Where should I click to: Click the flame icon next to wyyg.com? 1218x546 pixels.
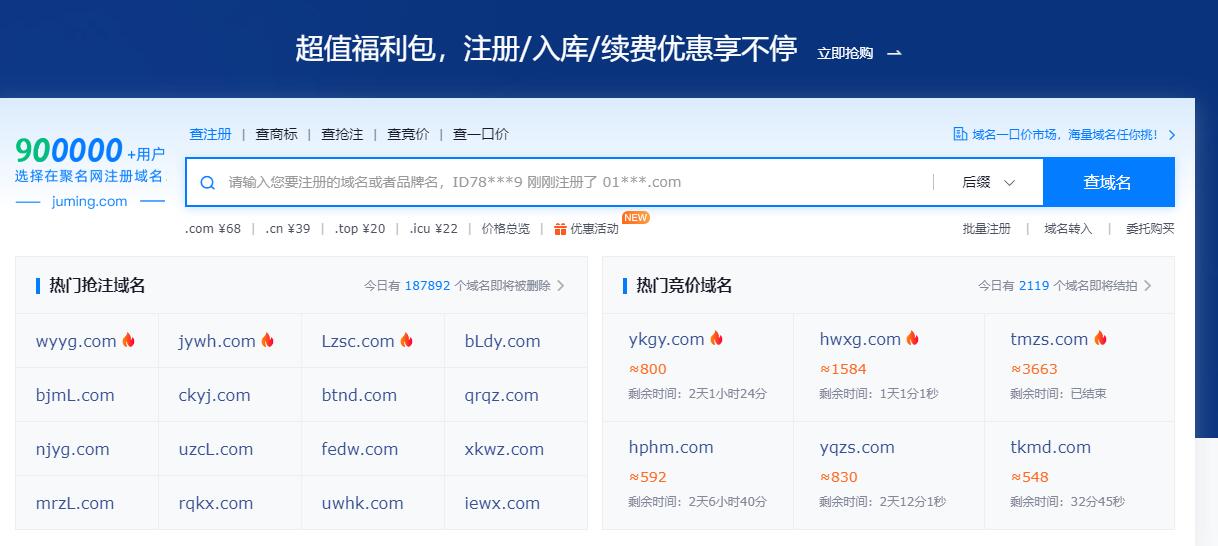[129, 341]
